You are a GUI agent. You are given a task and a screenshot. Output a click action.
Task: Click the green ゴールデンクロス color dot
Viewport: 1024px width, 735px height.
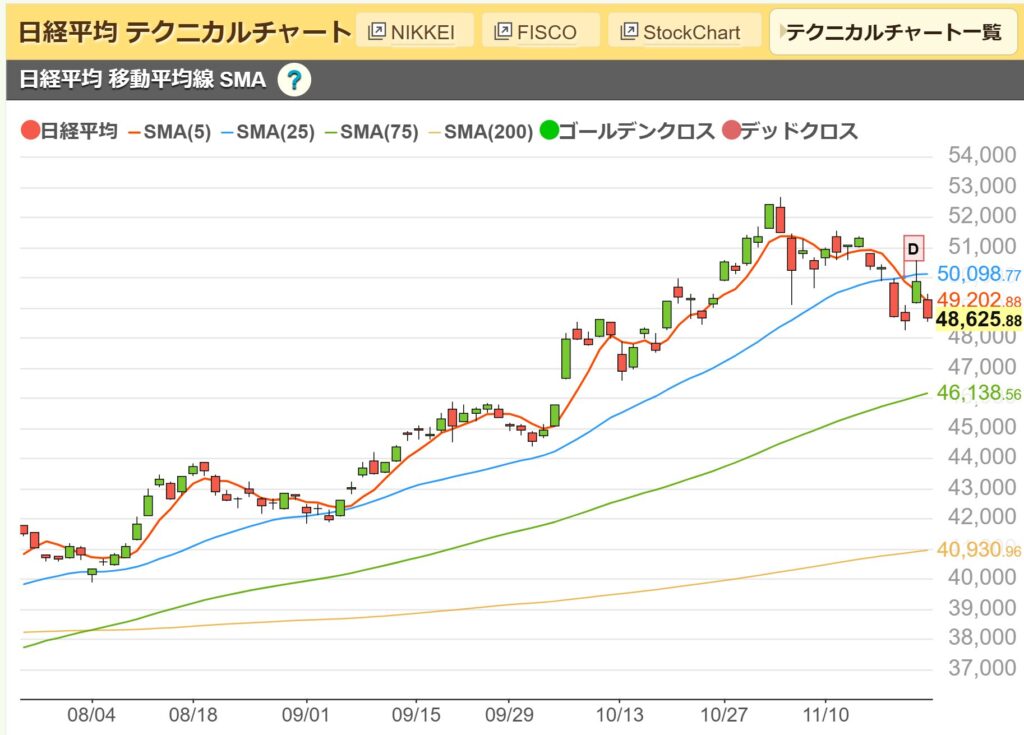pyautogui.click(x=551, y=130)
